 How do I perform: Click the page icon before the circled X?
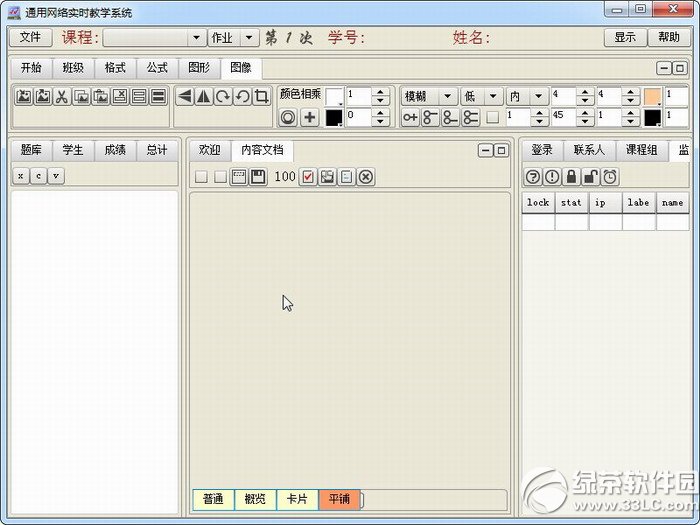click(x=346, y=177)
